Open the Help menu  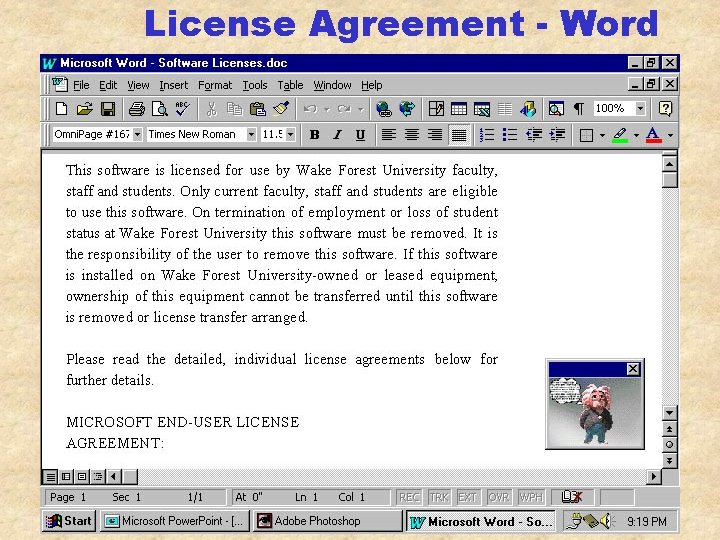[x=371, y=85]
